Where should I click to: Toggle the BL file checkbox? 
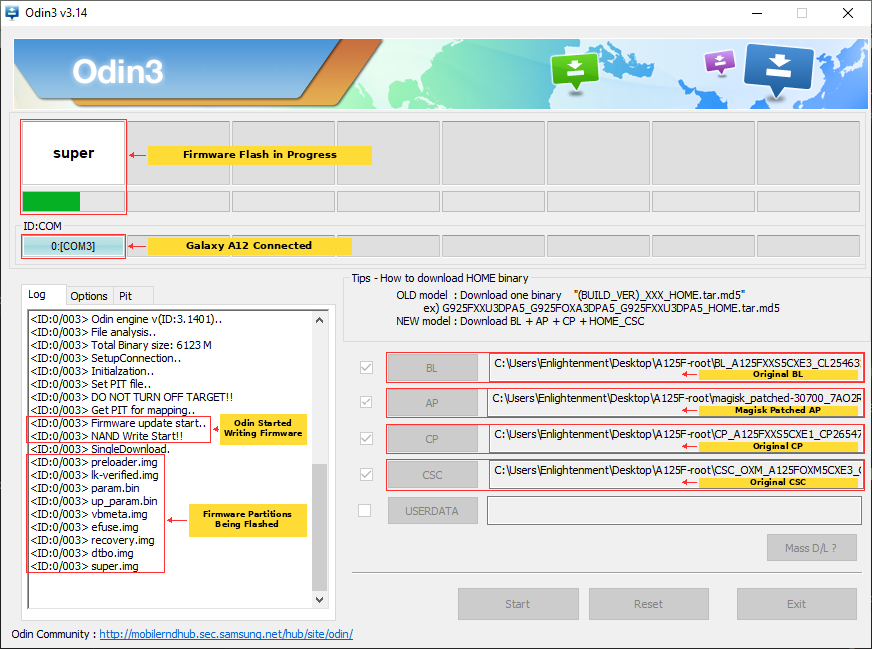366,367
